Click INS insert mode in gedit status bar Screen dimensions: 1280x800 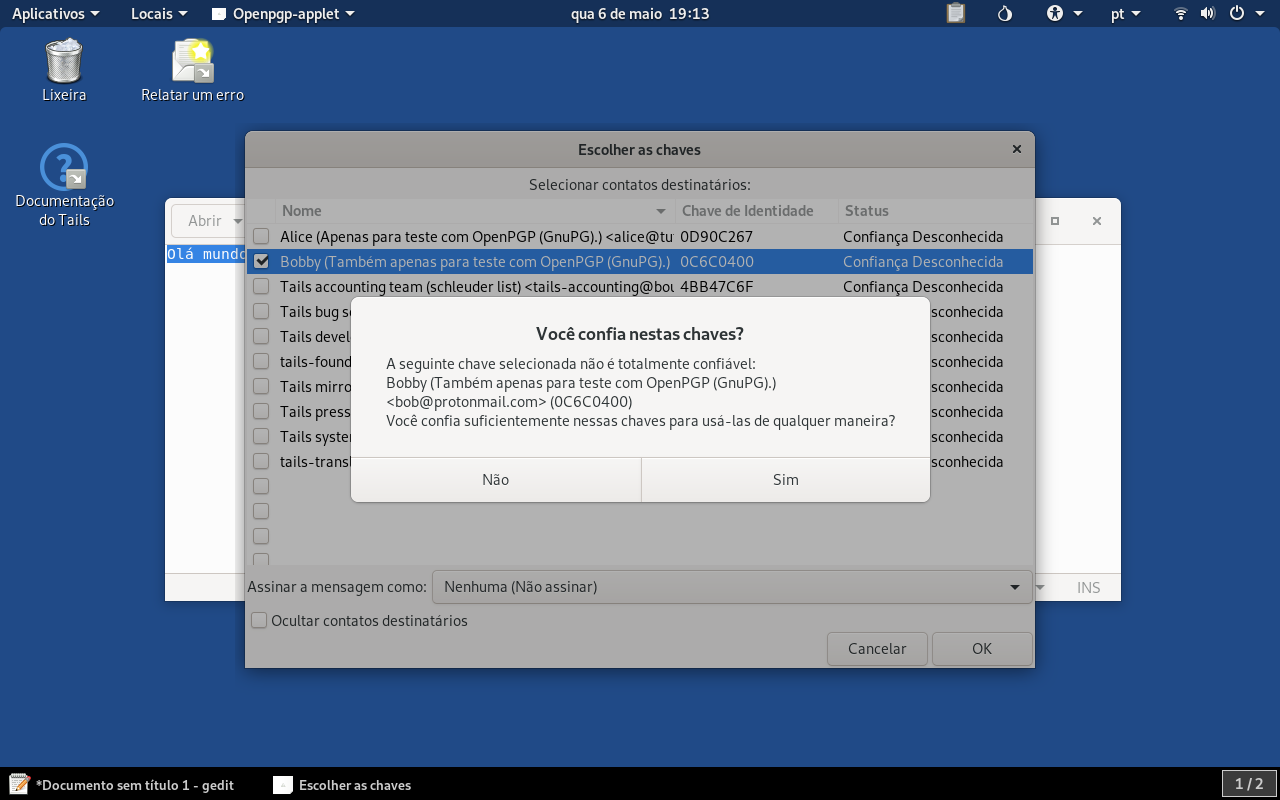tap(1089, 588)
